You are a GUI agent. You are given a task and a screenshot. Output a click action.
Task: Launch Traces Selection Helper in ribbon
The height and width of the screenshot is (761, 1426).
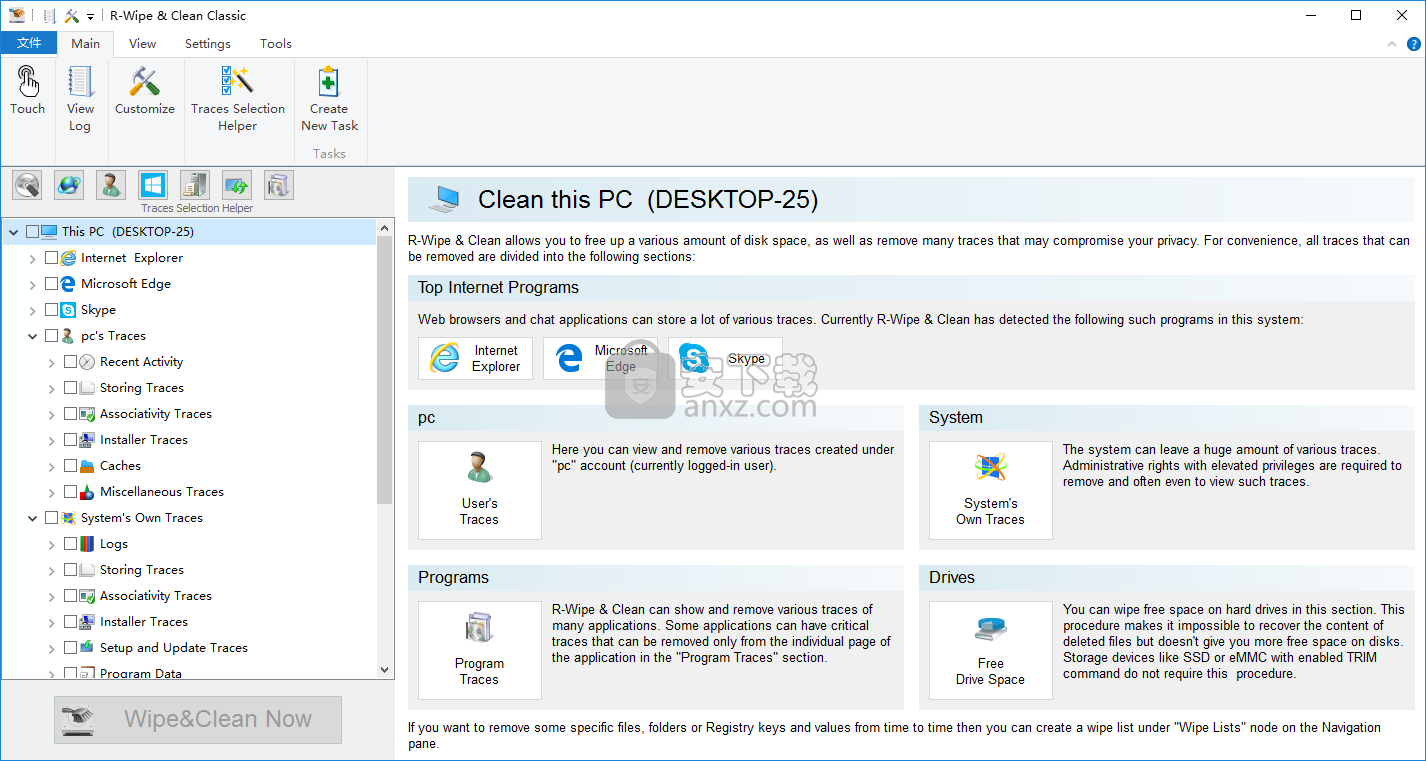(x=238, y=99)
